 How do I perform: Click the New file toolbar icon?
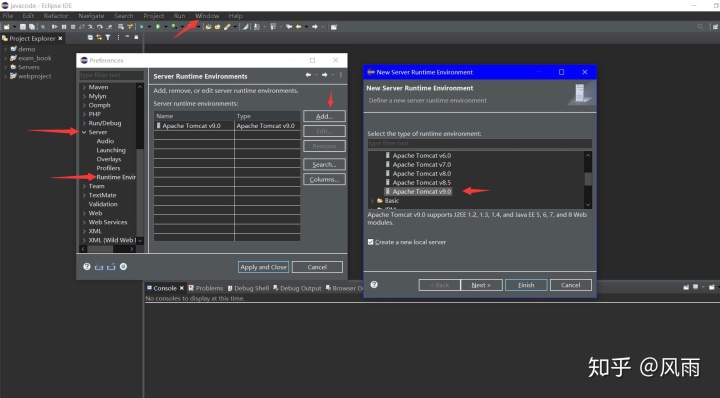[x=7, y=27]
